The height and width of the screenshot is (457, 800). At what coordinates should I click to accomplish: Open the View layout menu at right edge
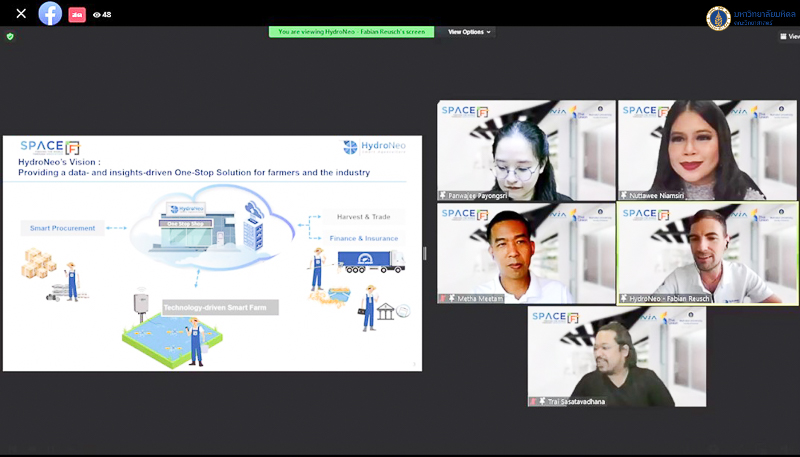click(x=788, y=36)
